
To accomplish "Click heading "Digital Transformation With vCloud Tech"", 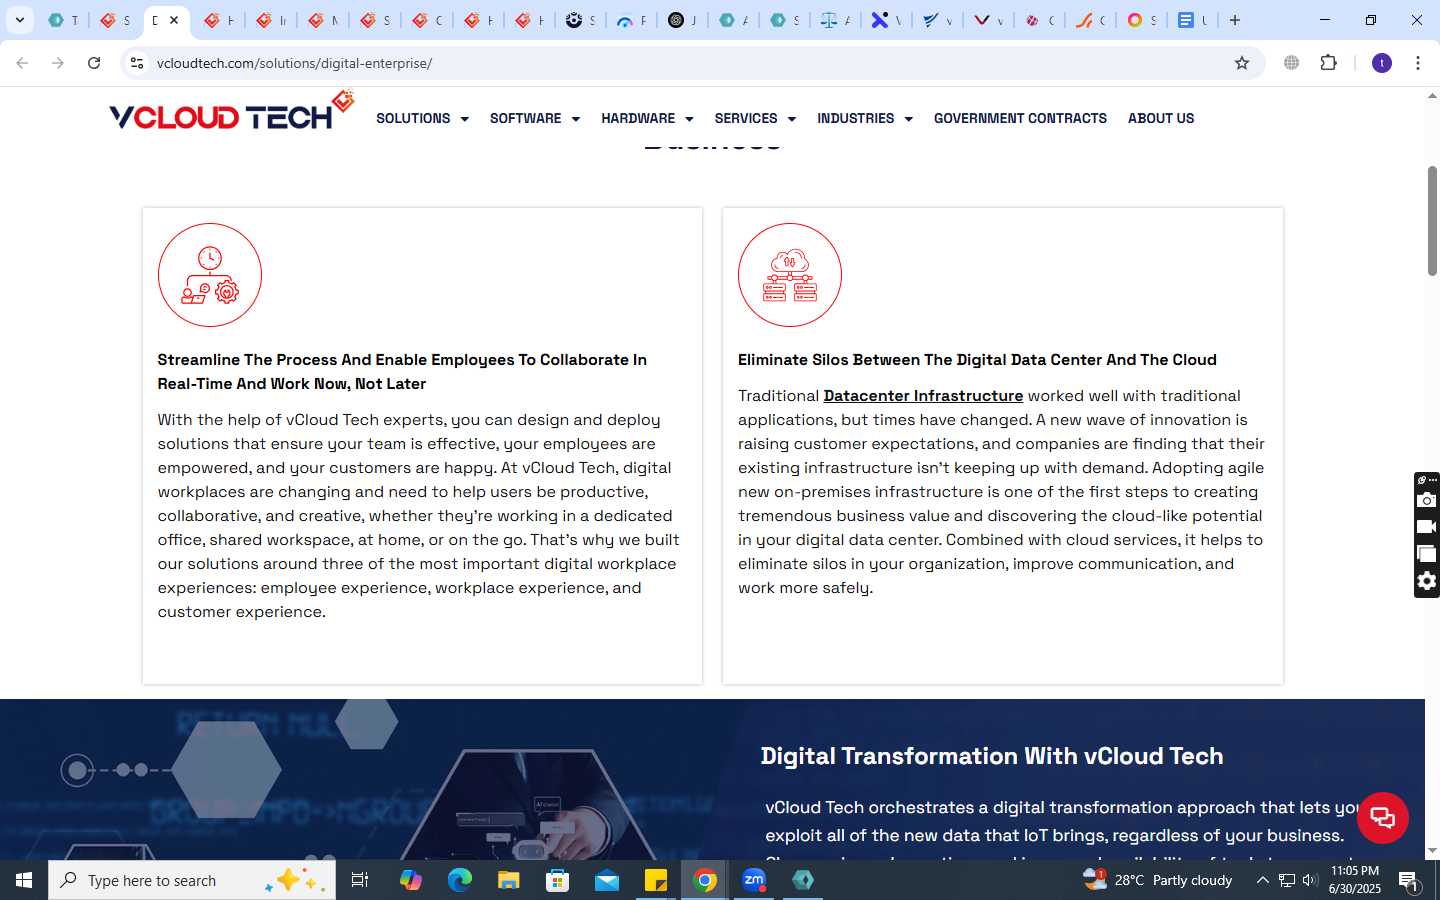I will click(992, 756).
